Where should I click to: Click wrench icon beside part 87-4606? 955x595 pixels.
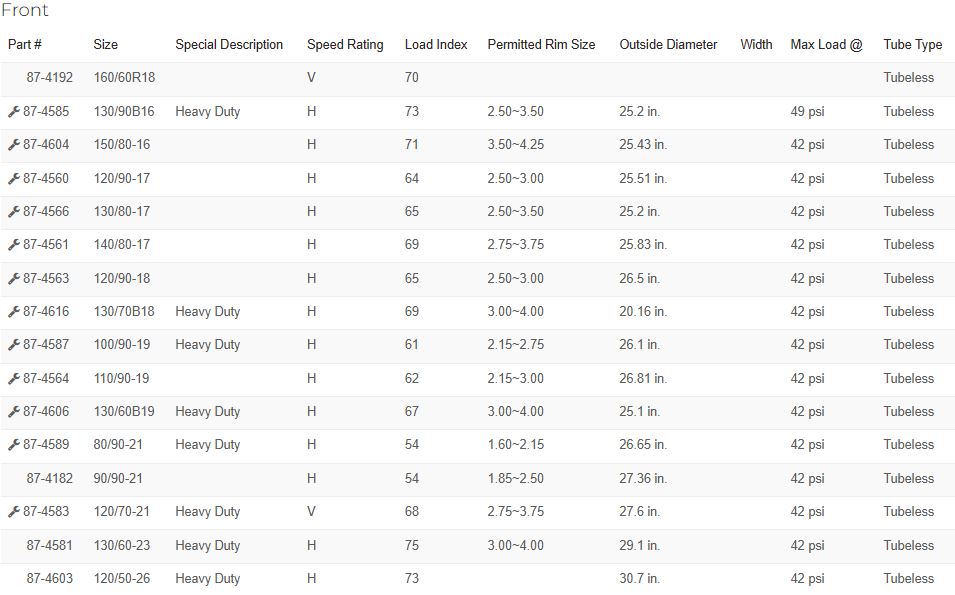point(13,412)
